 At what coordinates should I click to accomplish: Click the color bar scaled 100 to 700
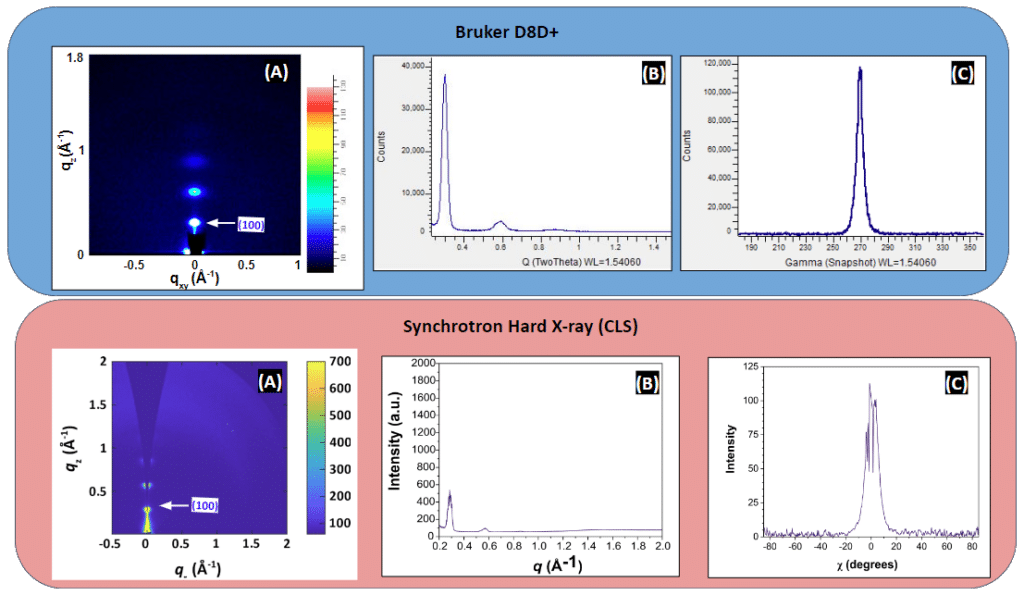(316, 447)
